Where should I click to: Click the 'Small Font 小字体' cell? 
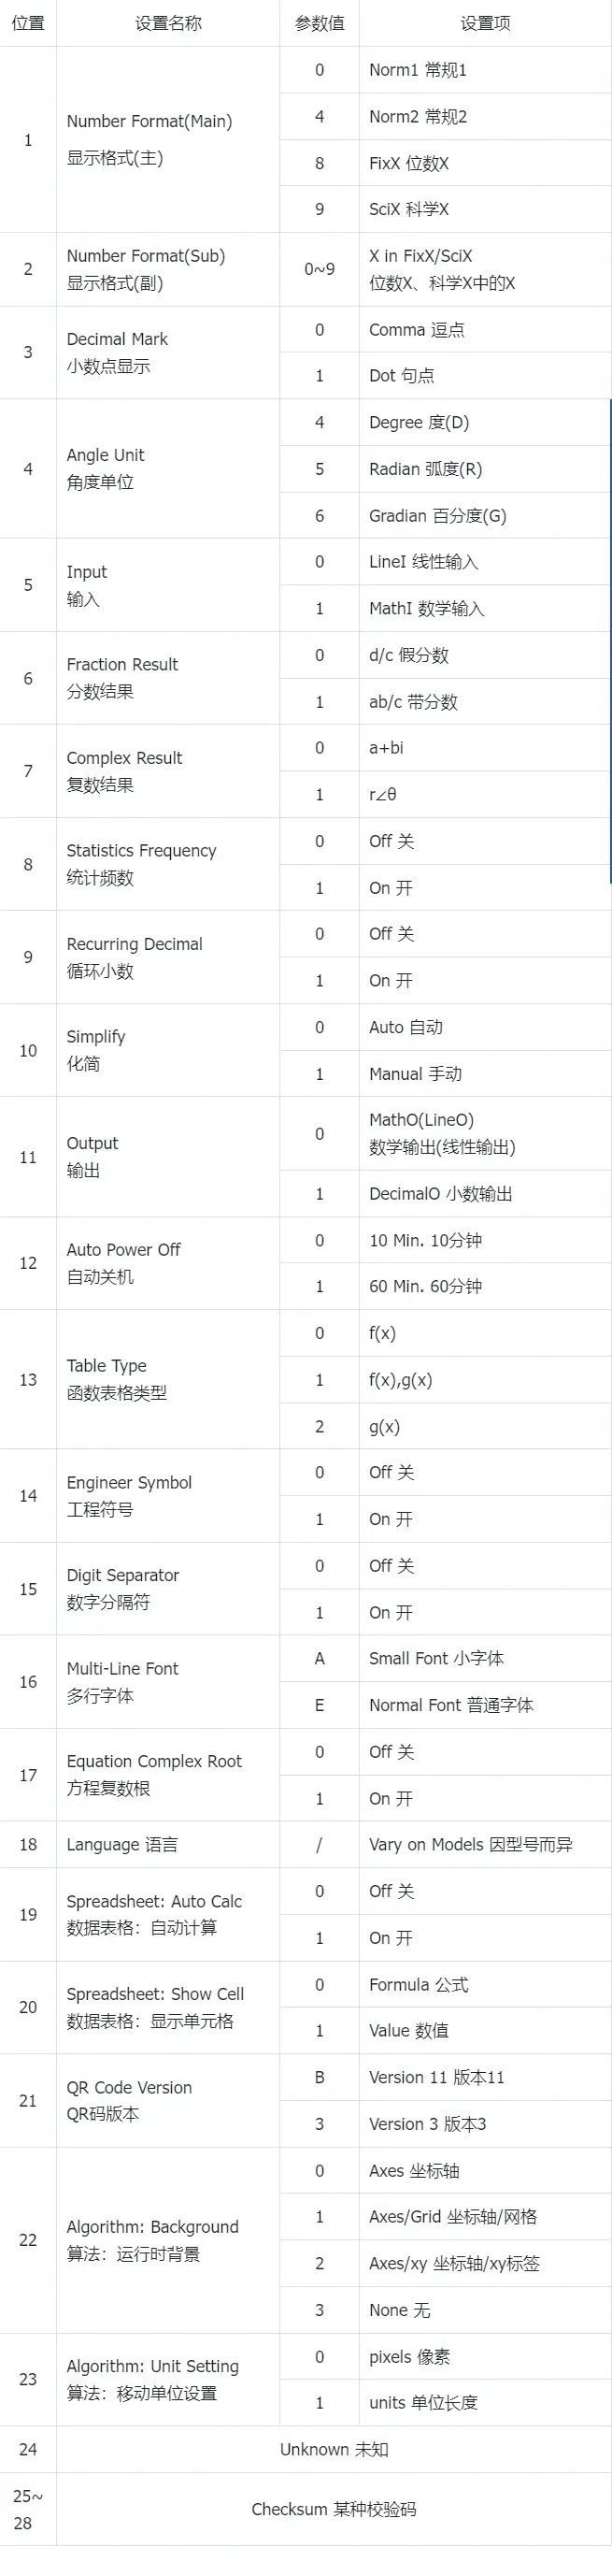(485, 1658)
